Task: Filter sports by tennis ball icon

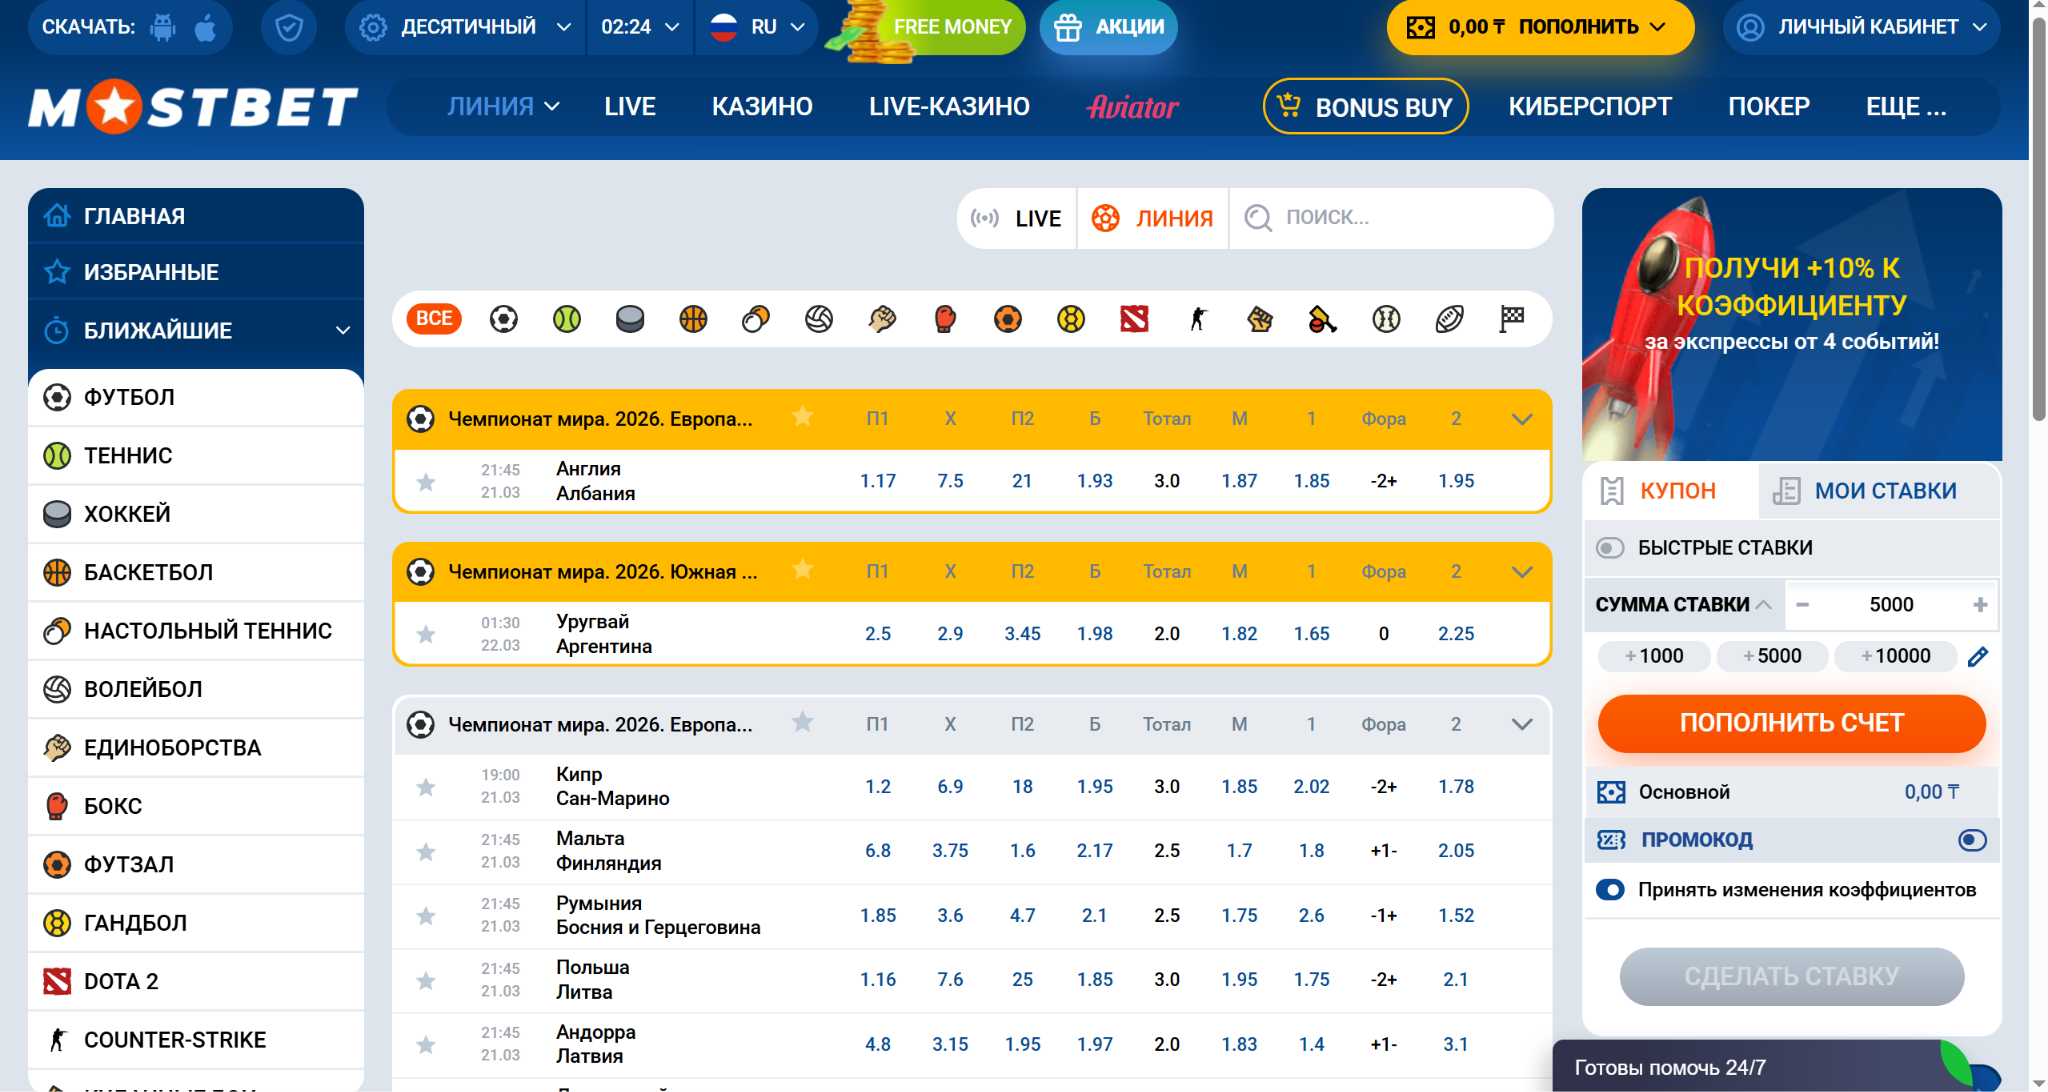Action: (x=567, y=319)
